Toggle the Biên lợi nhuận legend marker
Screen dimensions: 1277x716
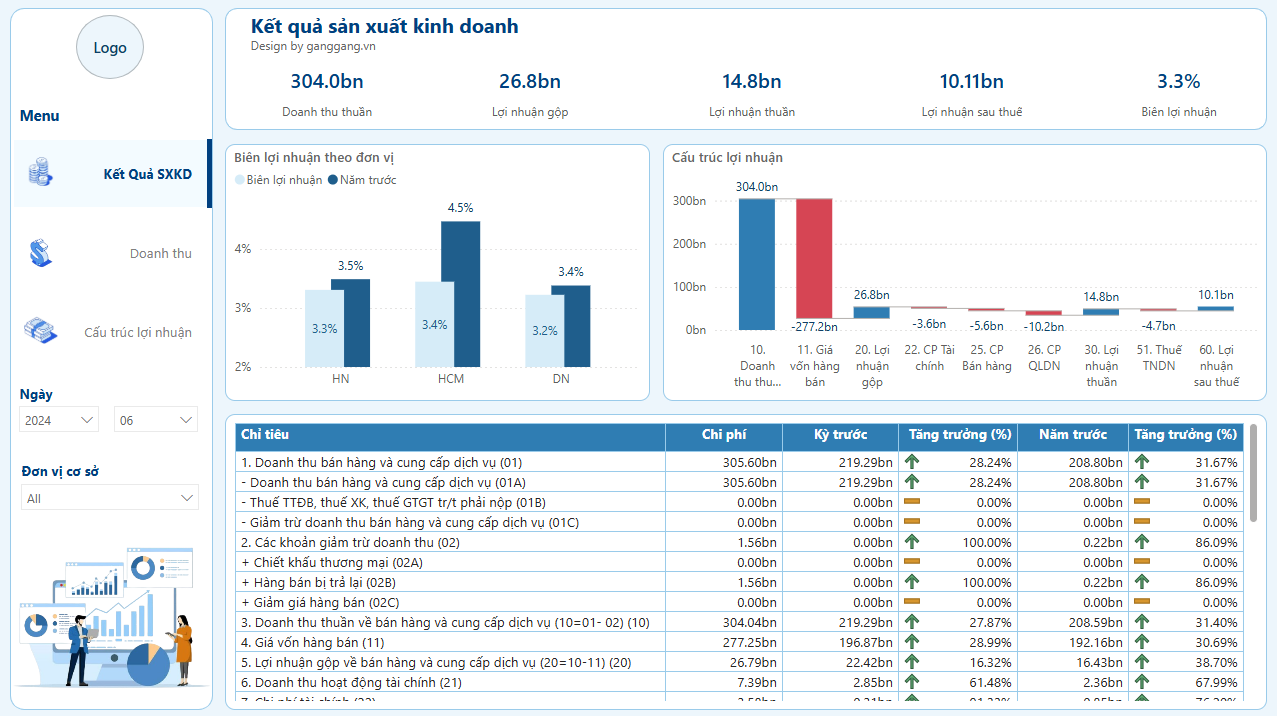(240, 180)
